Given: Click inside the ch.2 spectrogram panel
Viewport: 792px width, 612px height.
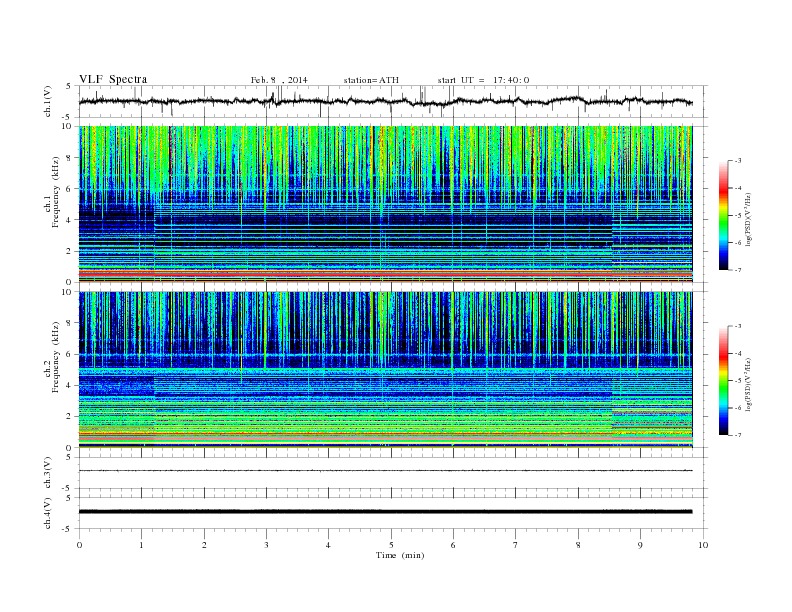Looking at the screenshot, I should [x=386, y=369].
